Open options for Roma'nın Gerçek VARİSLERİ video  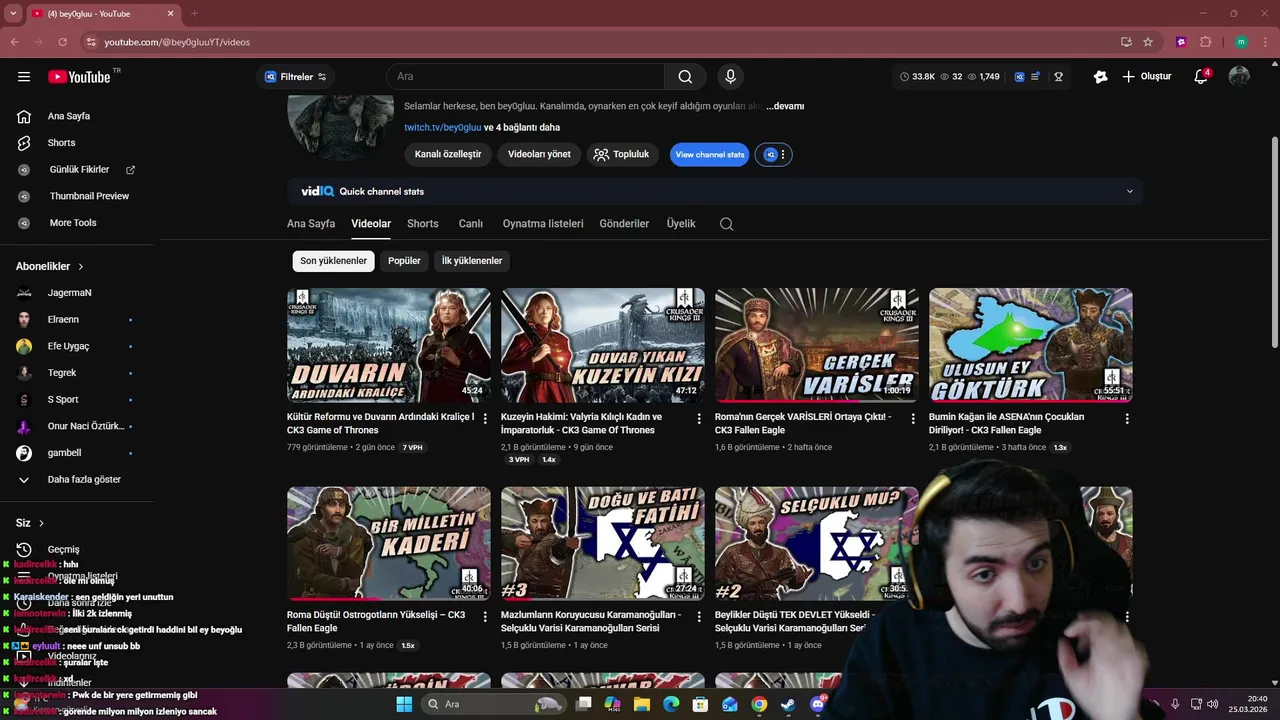[913, 419]
